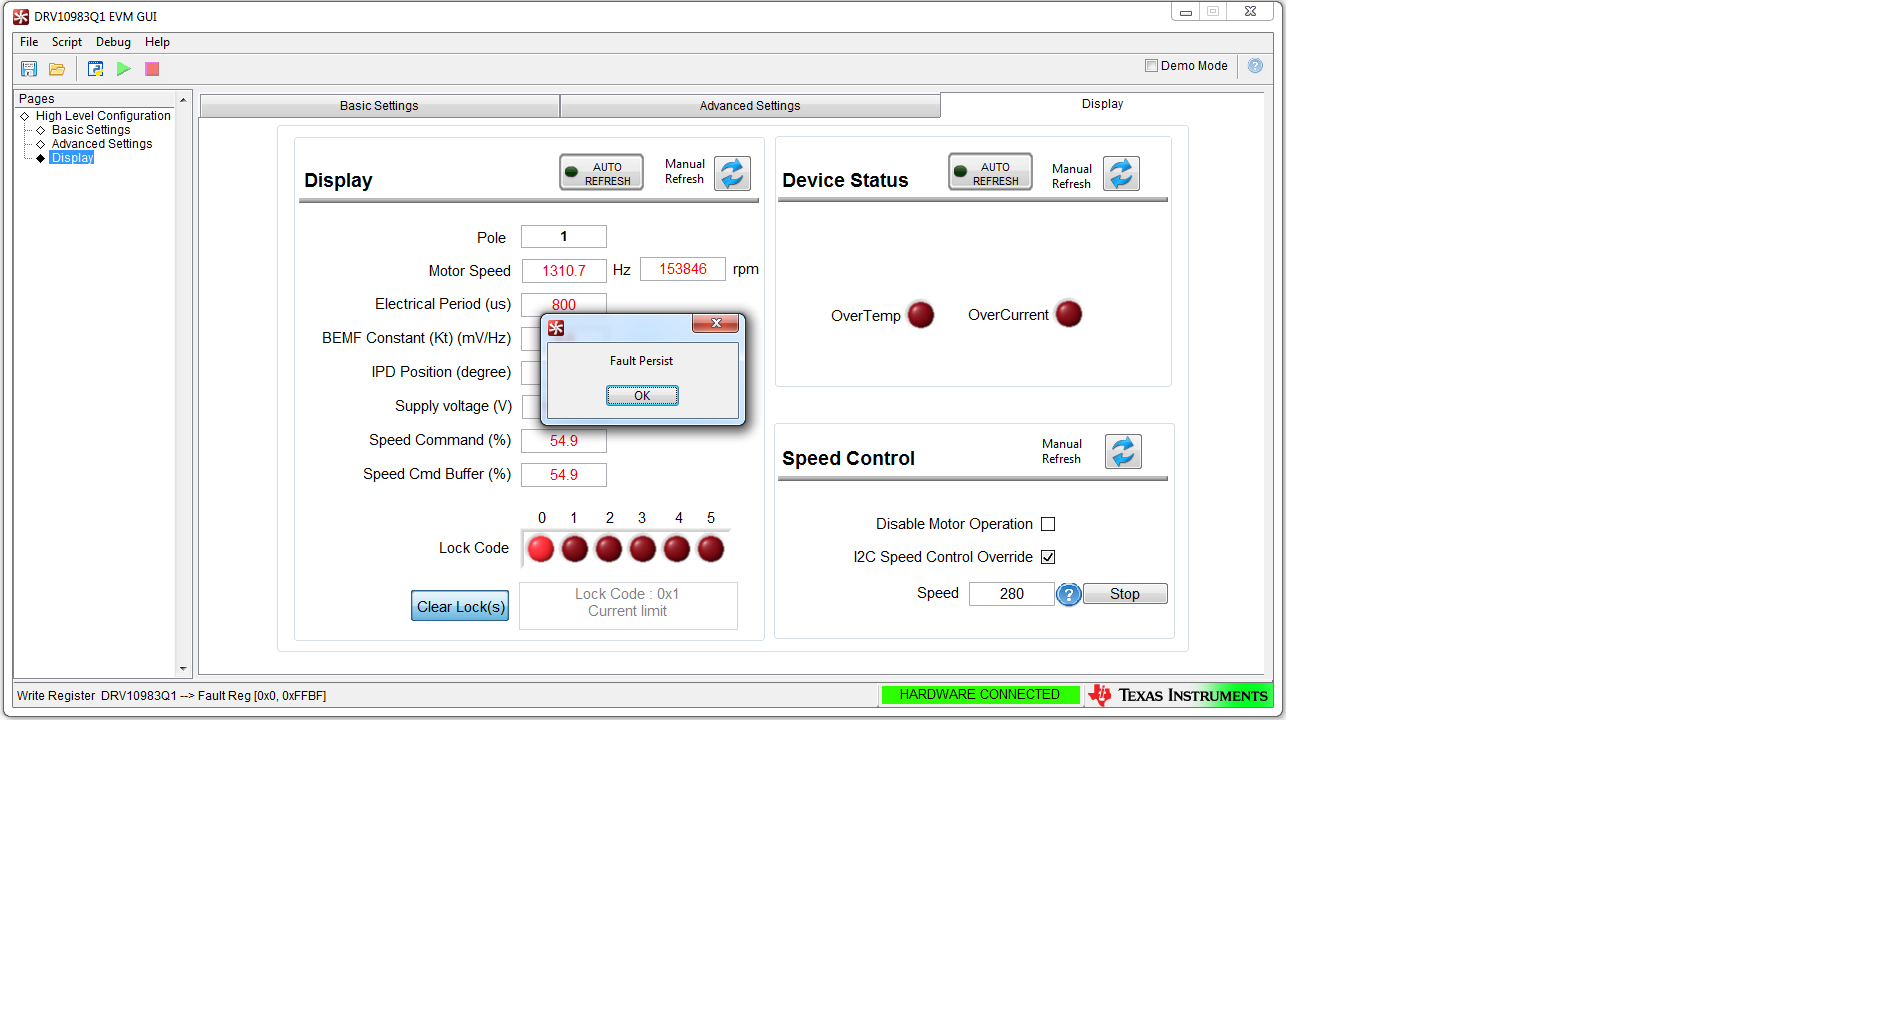This screenshot has height=1014, width=1878.
Task: Open the Script menu
Action: click(67, 42)
